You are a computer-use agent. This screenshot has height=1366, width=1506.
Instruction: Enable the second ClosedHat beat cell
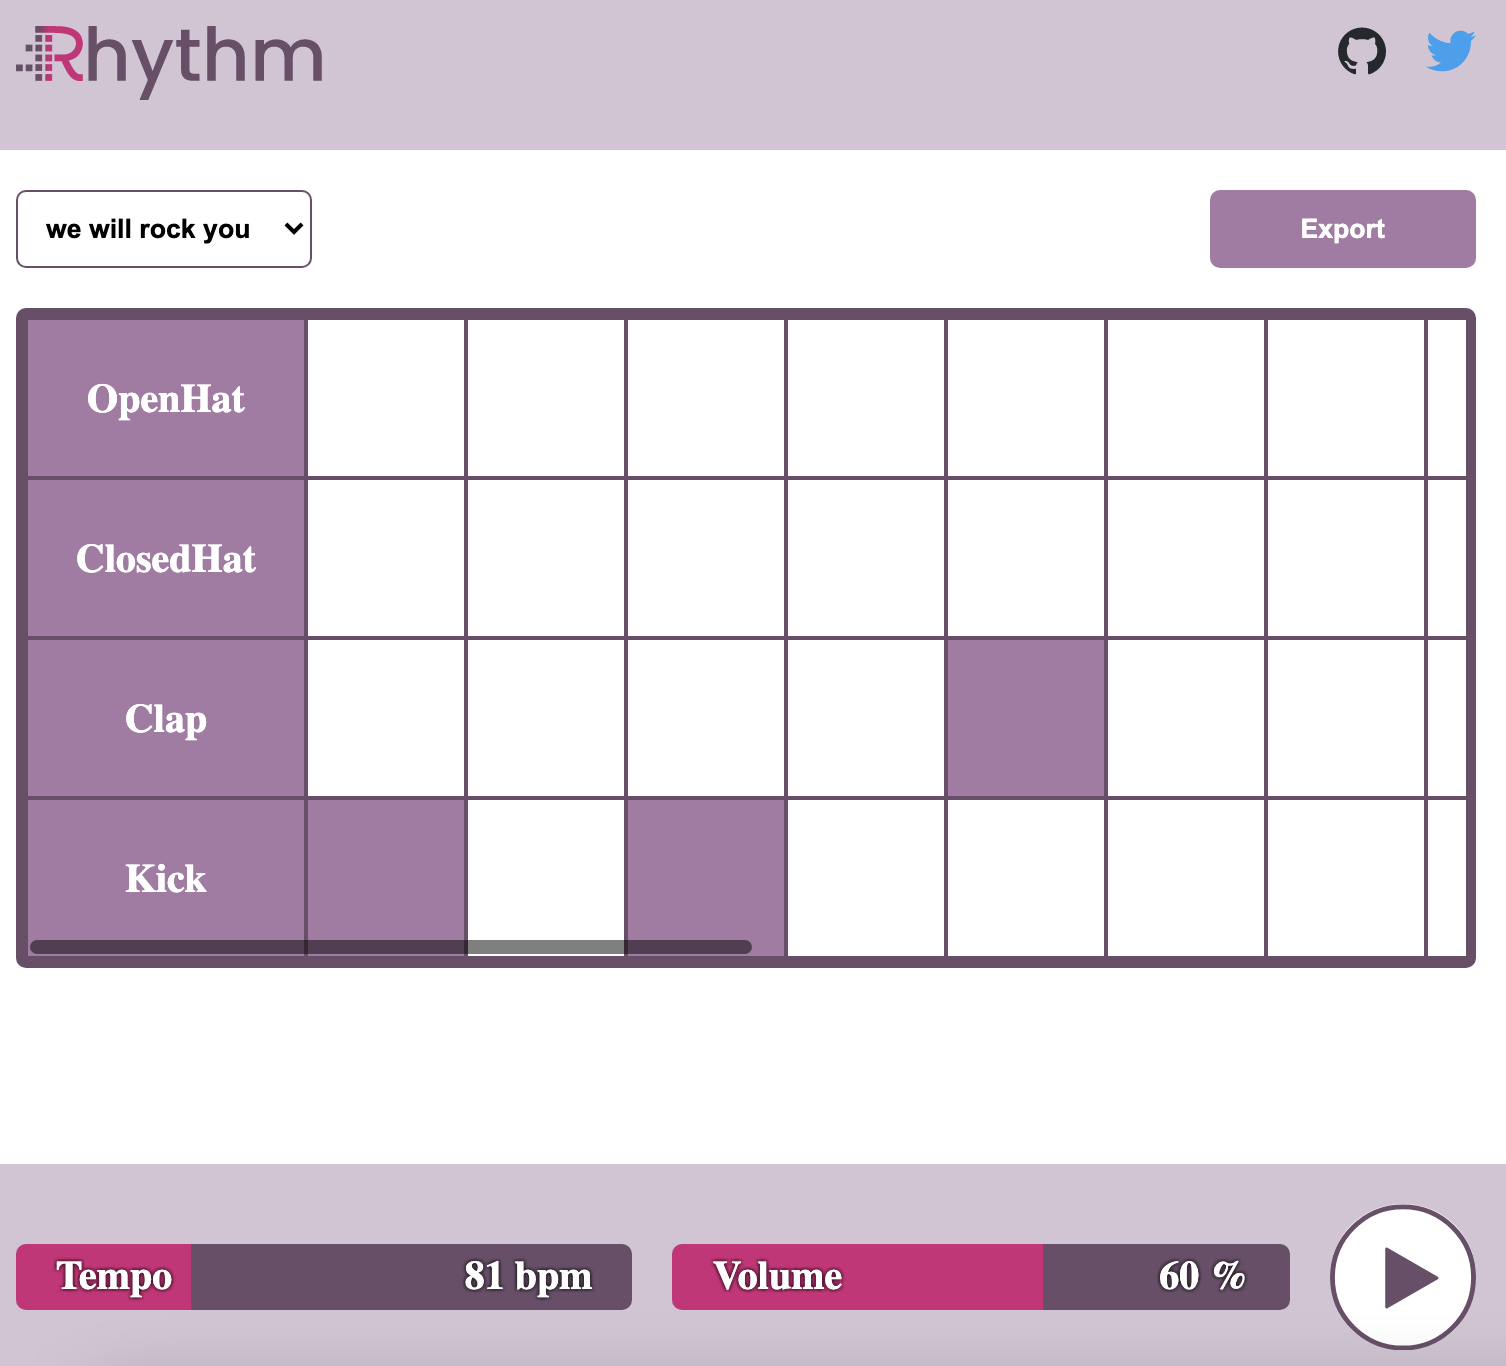coord(546,558)
